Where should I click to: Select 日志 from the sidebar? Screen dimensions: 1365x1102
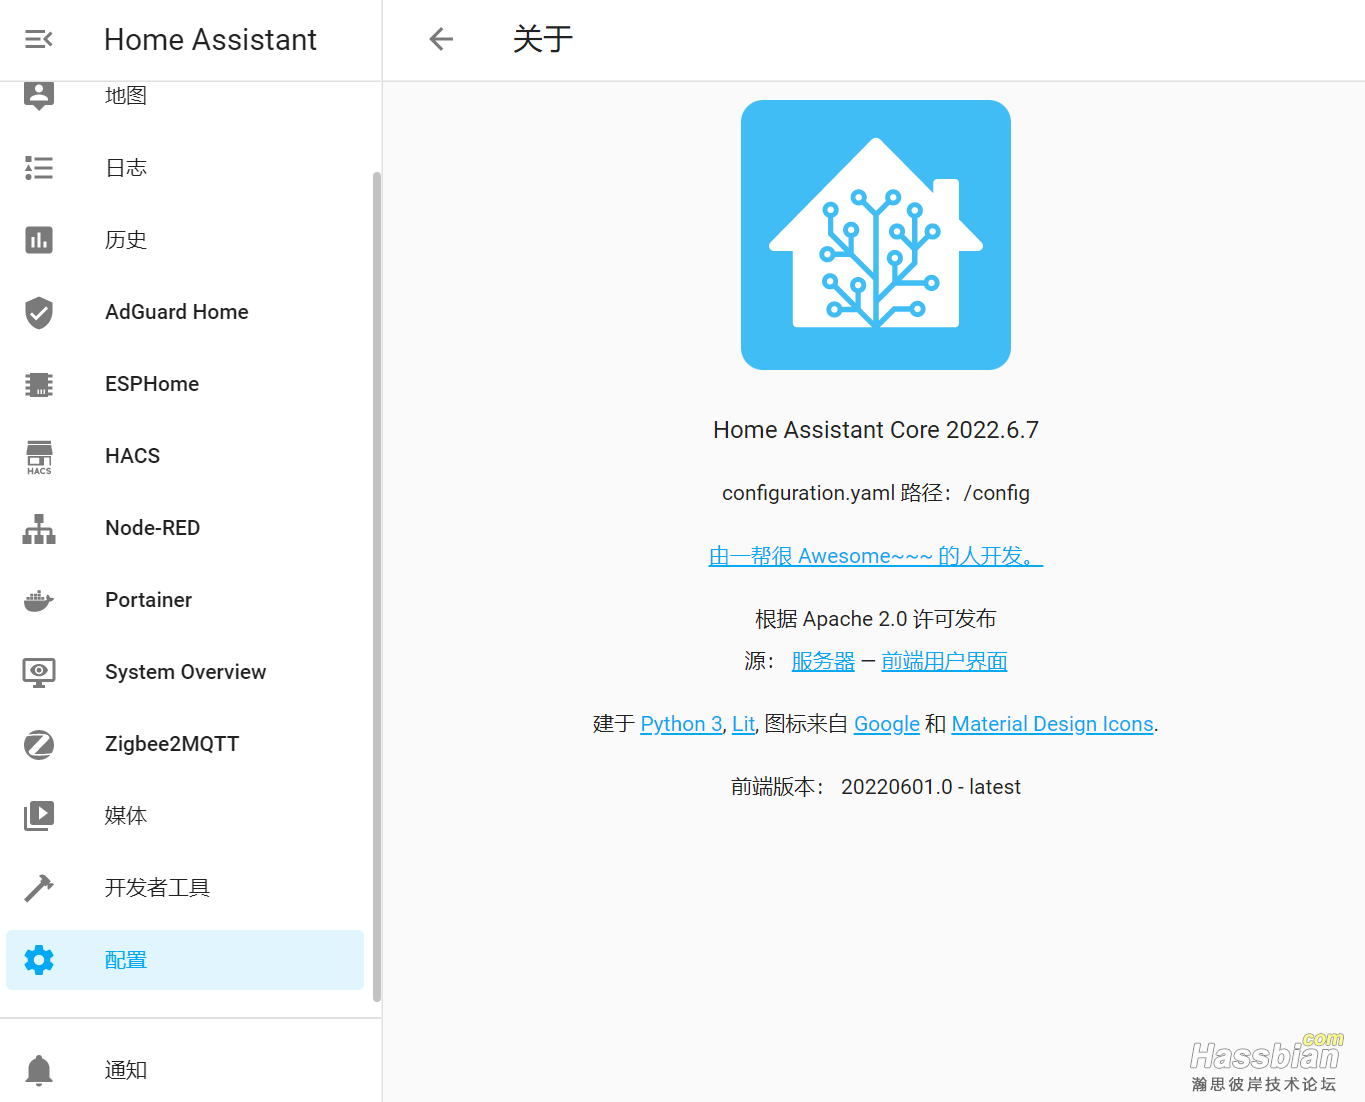coord(126,168)
